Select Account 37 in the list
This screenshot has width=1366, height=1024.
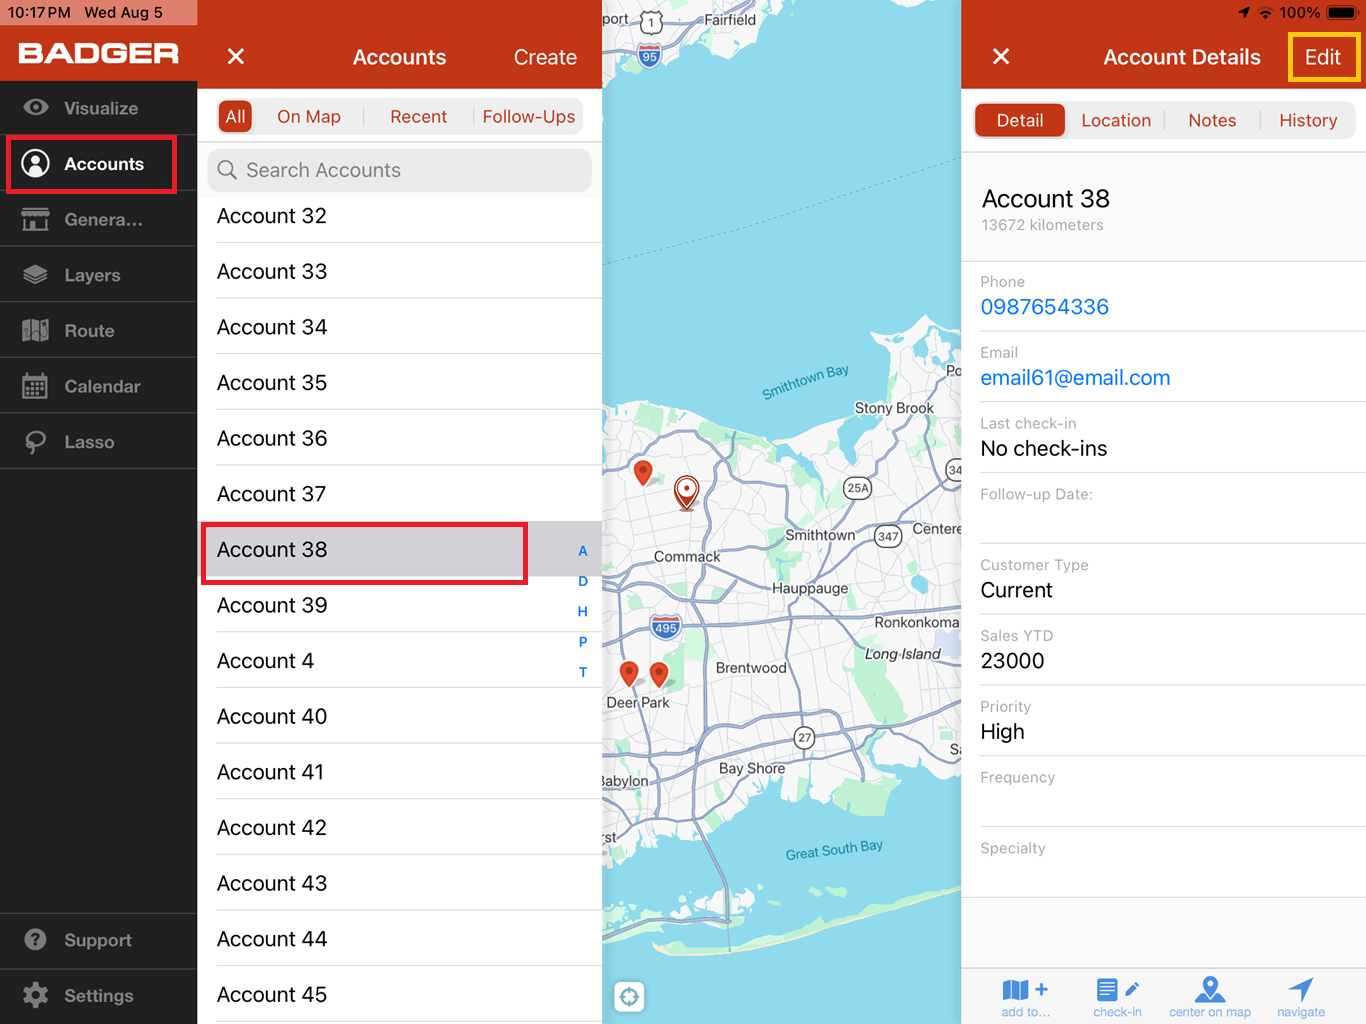(x=400, y=494)
